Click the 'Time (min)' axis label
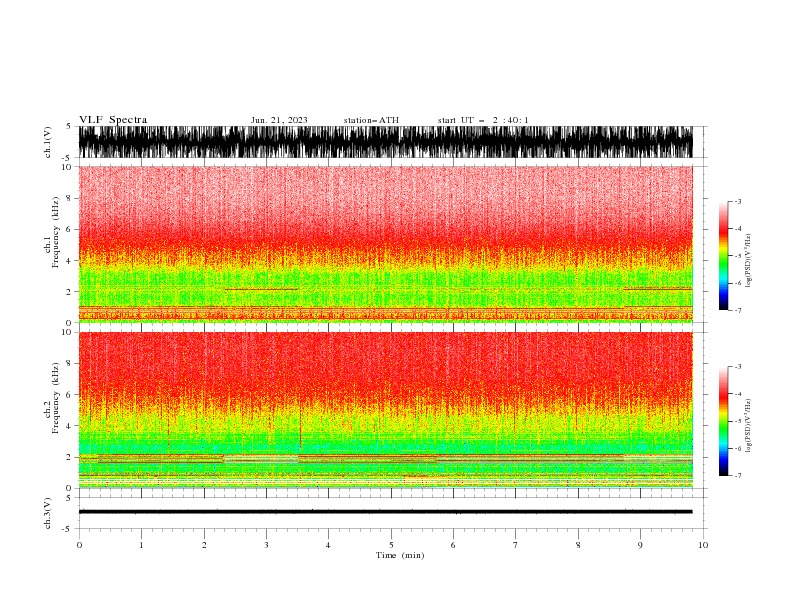 point(400,555)
